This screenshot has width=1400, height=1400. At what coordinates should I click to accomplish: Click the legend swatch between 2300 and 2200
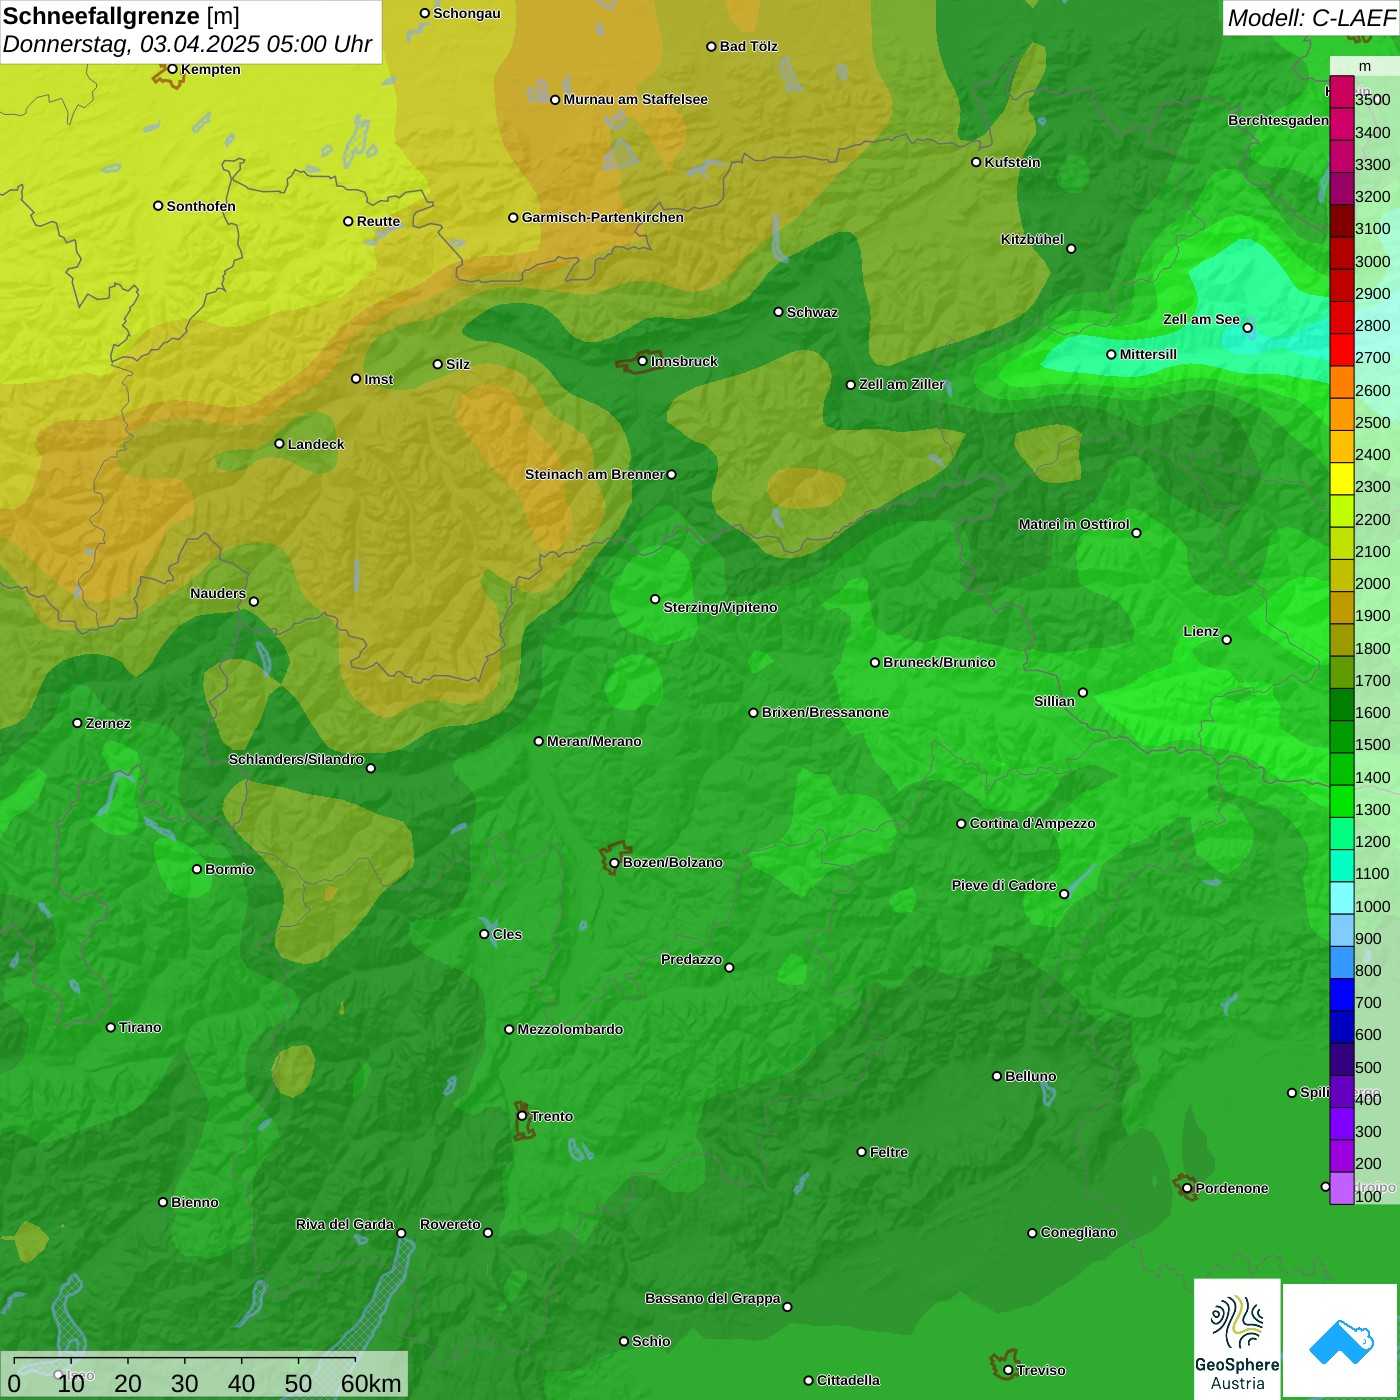[1341, 511]
